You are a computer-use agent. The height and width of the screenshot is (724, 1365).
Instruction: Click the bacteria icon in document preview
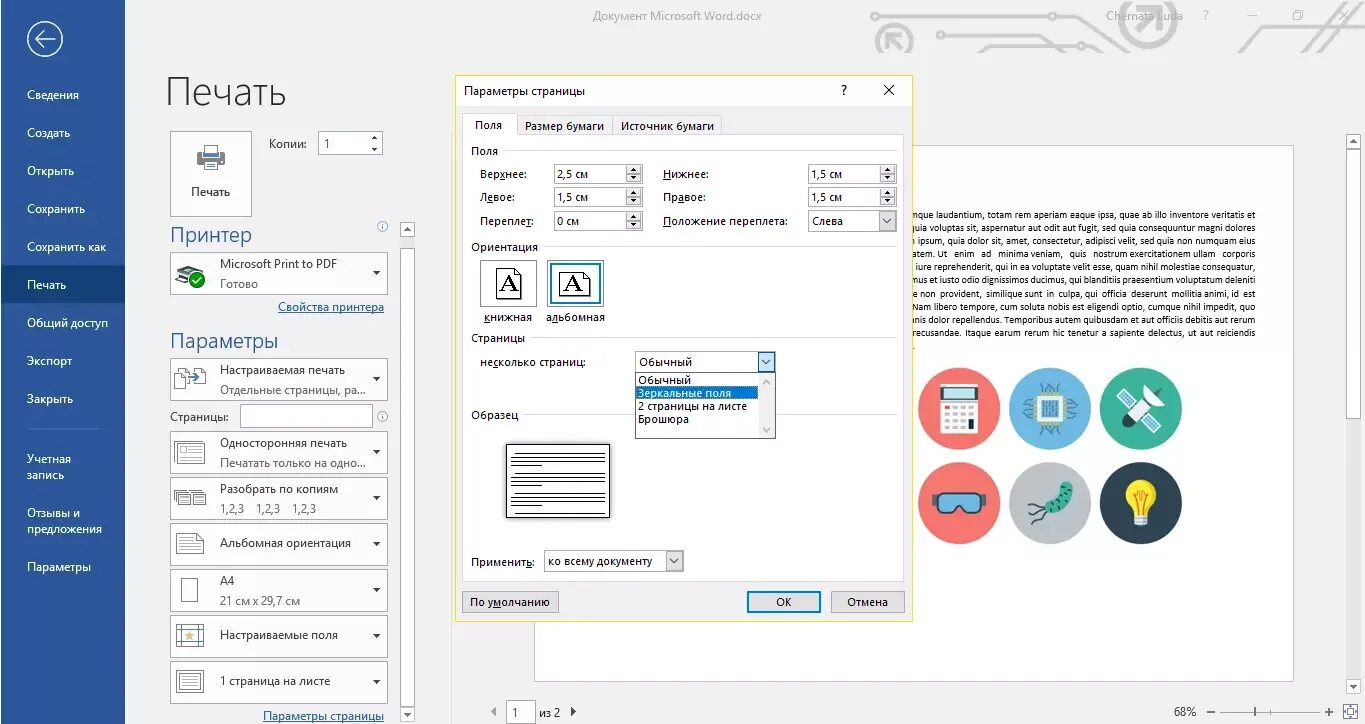click(x=1049, y=502)
